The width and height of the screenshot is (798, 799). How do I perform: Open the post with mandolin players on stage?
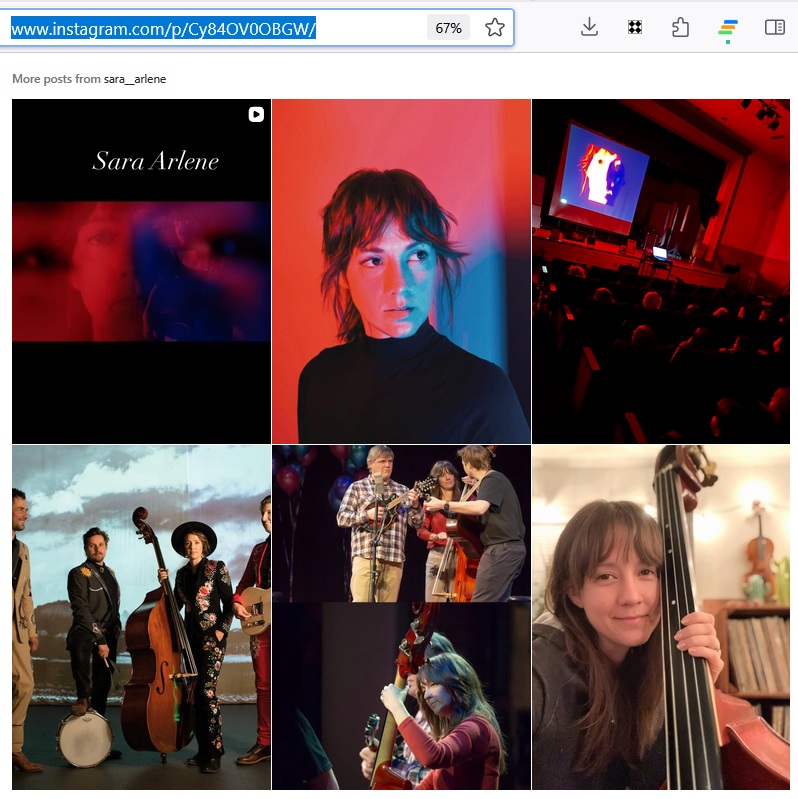pyautogui.click(x=401, y=523)
